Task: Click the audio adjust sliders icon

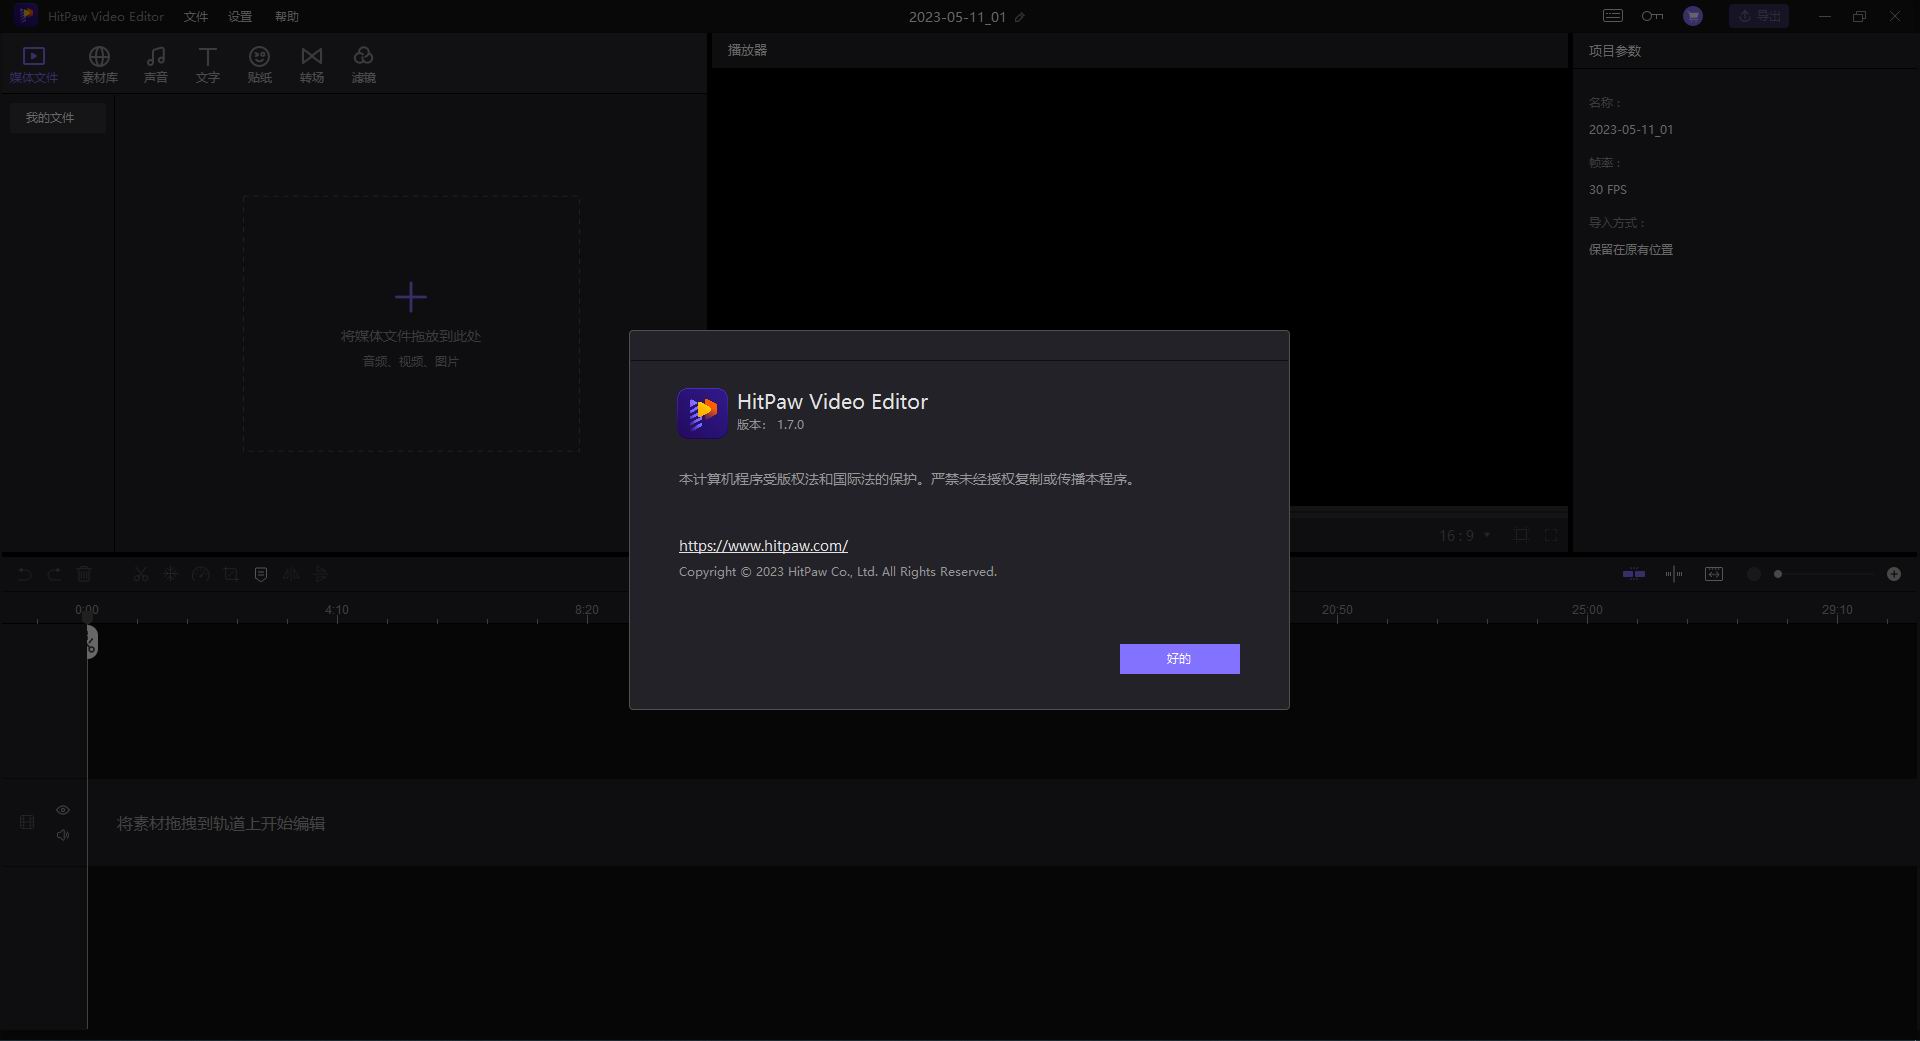Action: tap(321, 574)
